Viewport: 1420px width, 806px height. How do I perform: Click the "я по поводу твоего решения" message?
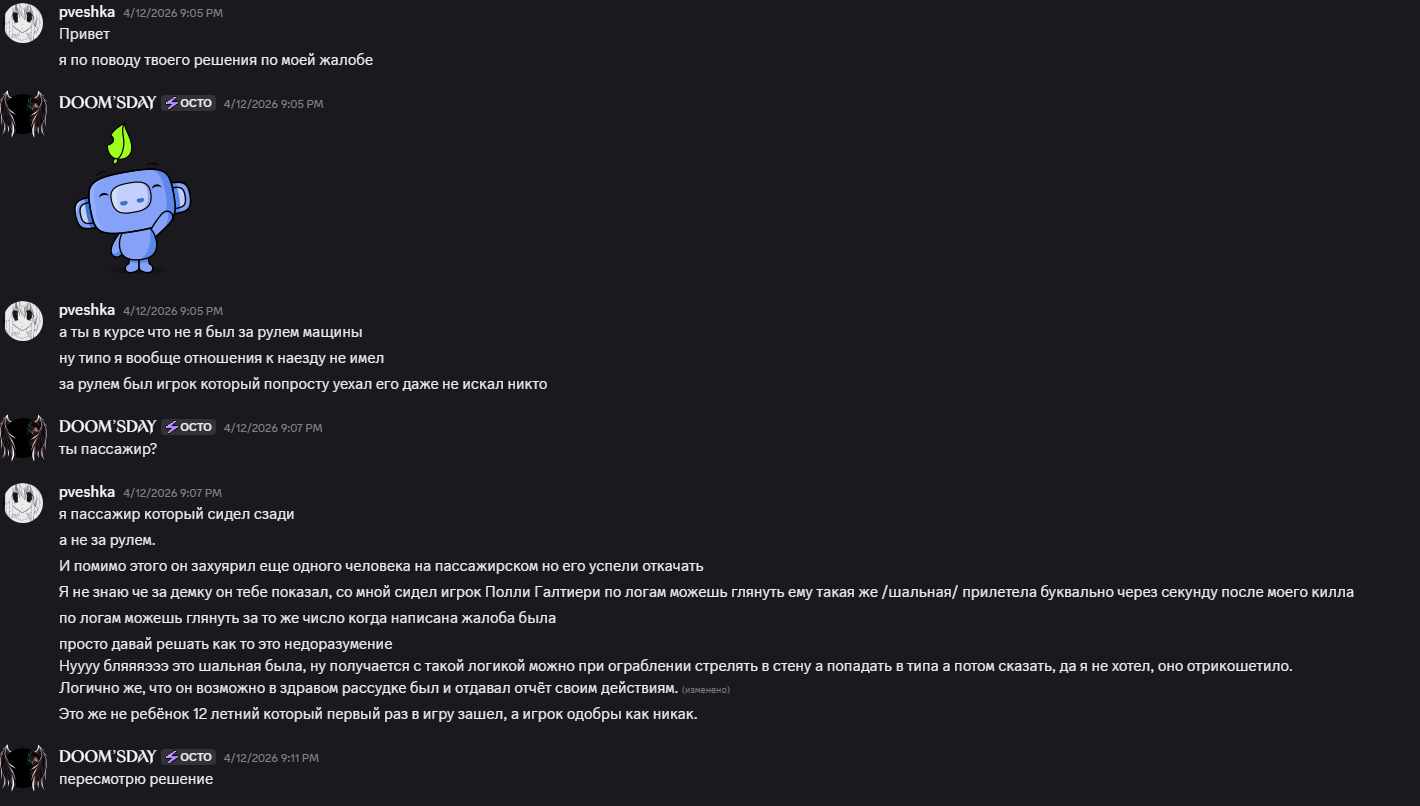pos(215,60)
